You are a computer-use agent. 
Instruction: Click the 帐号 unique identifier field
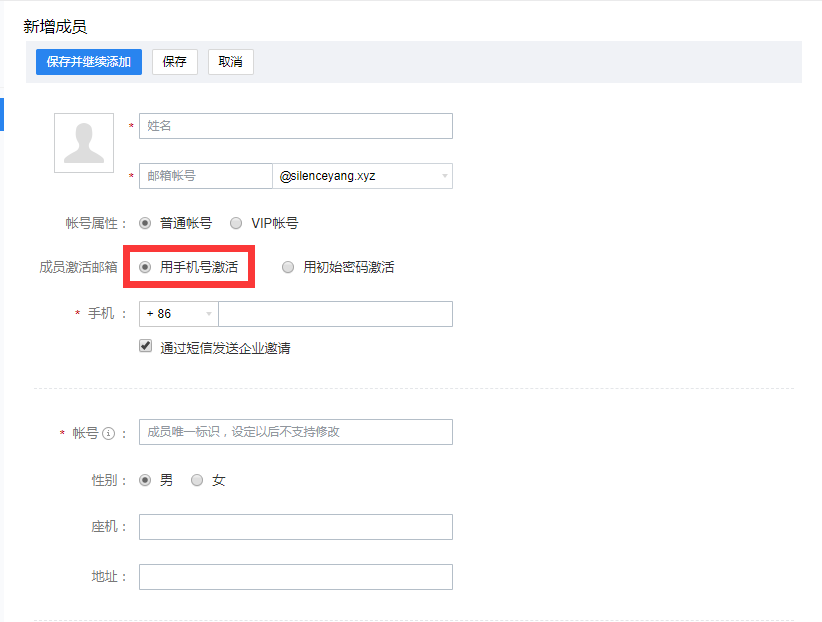click(x=295, y=431)
